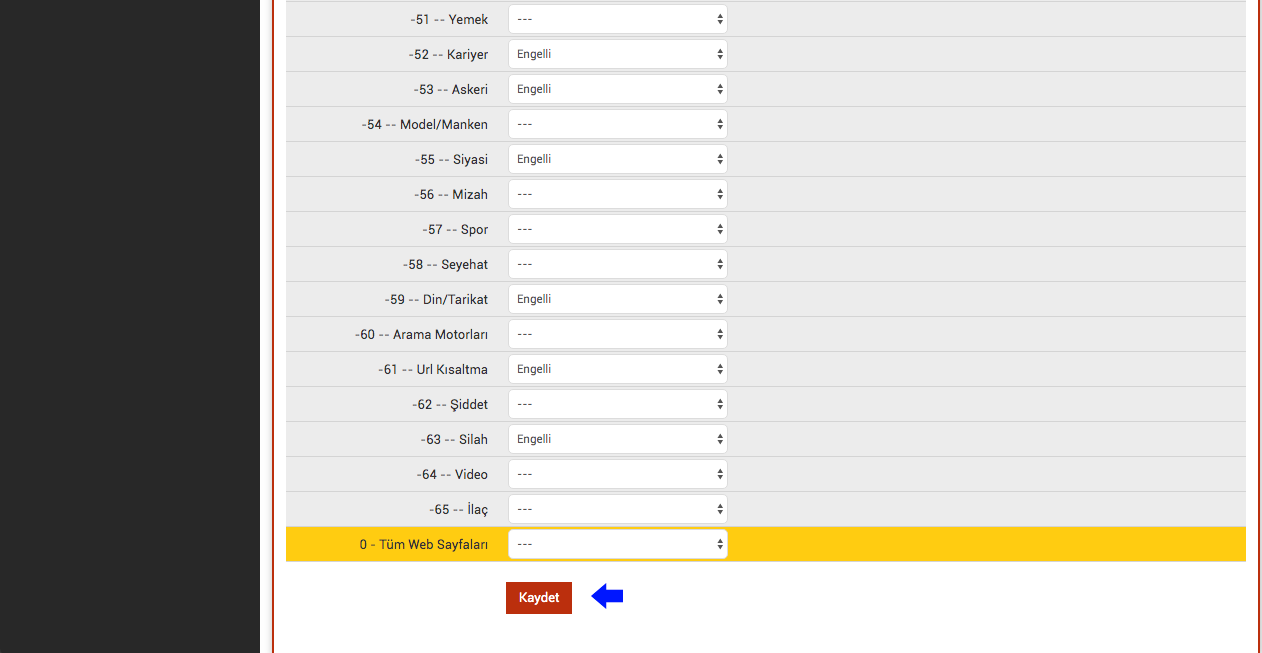The width and height of the screenshot is (1262, 653).
Task: Expand the Model/Manken dropdown
Action: pos(618,124)
